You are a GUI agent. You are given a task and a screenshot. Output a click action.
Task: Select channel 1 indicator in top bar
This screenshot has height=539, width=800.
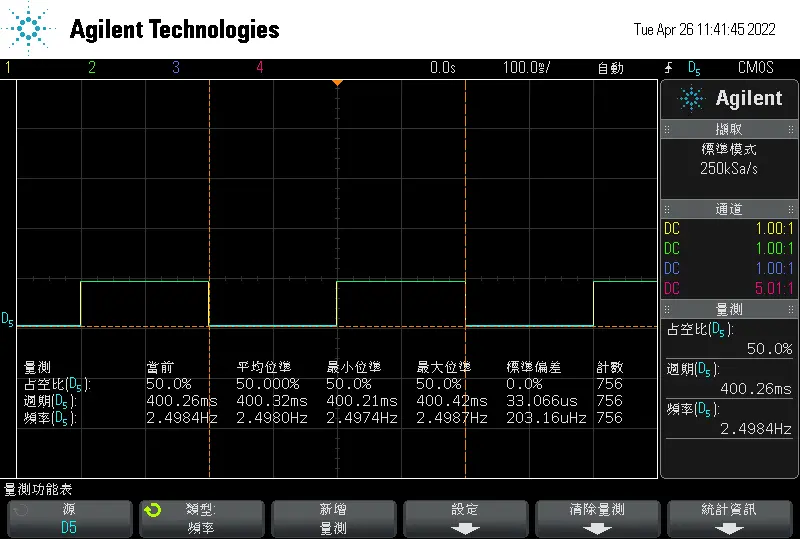(8, 67)
